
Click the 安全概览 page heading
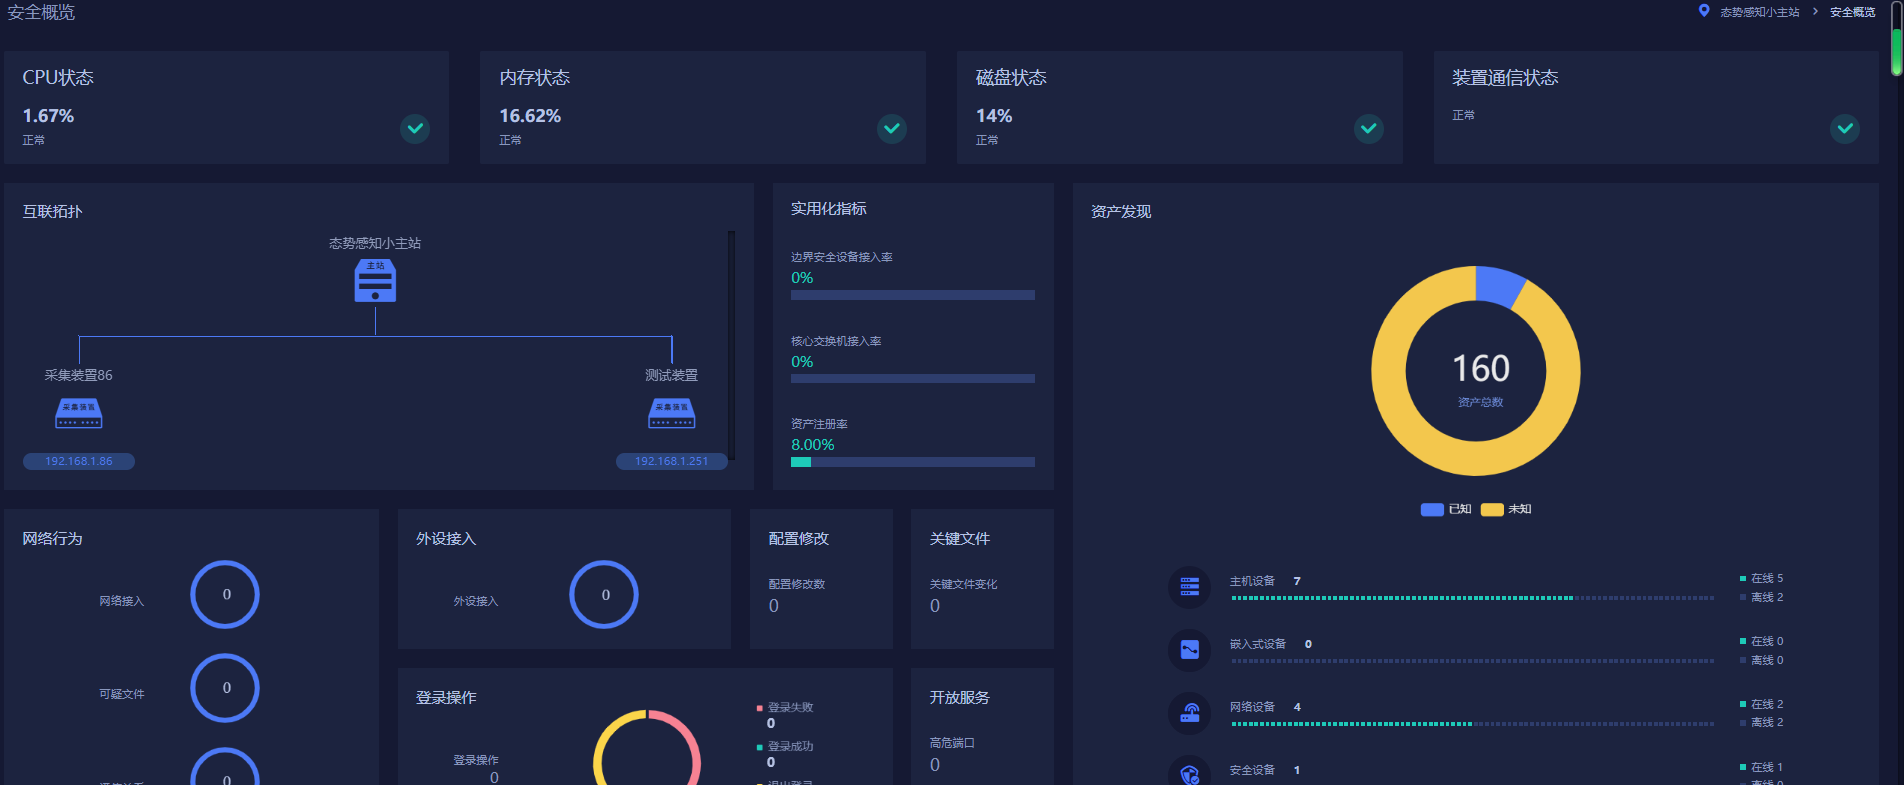[x=41, y=12]
